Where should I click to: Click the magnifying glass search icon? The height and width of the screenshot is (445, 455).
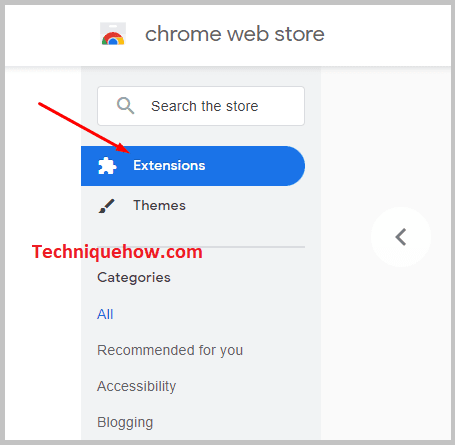[x=125, y=106]
